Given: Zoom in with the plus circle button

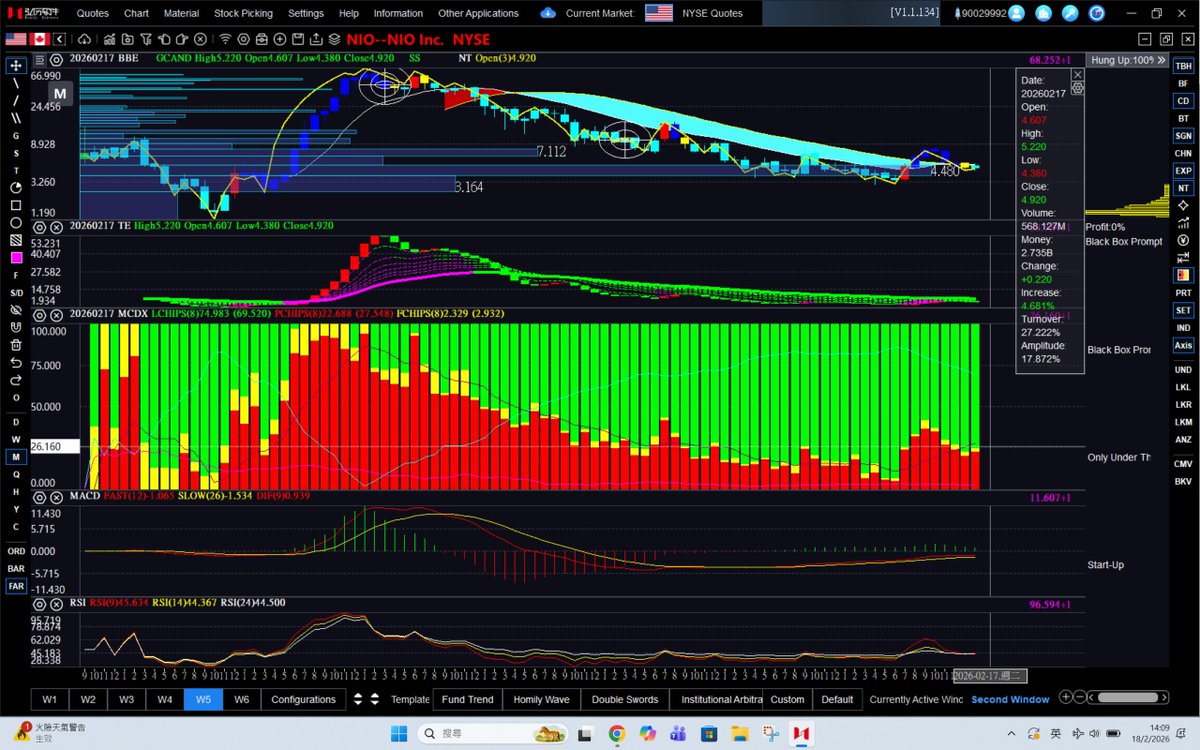Looking at the screenshot, I should tap(1066, 698).
